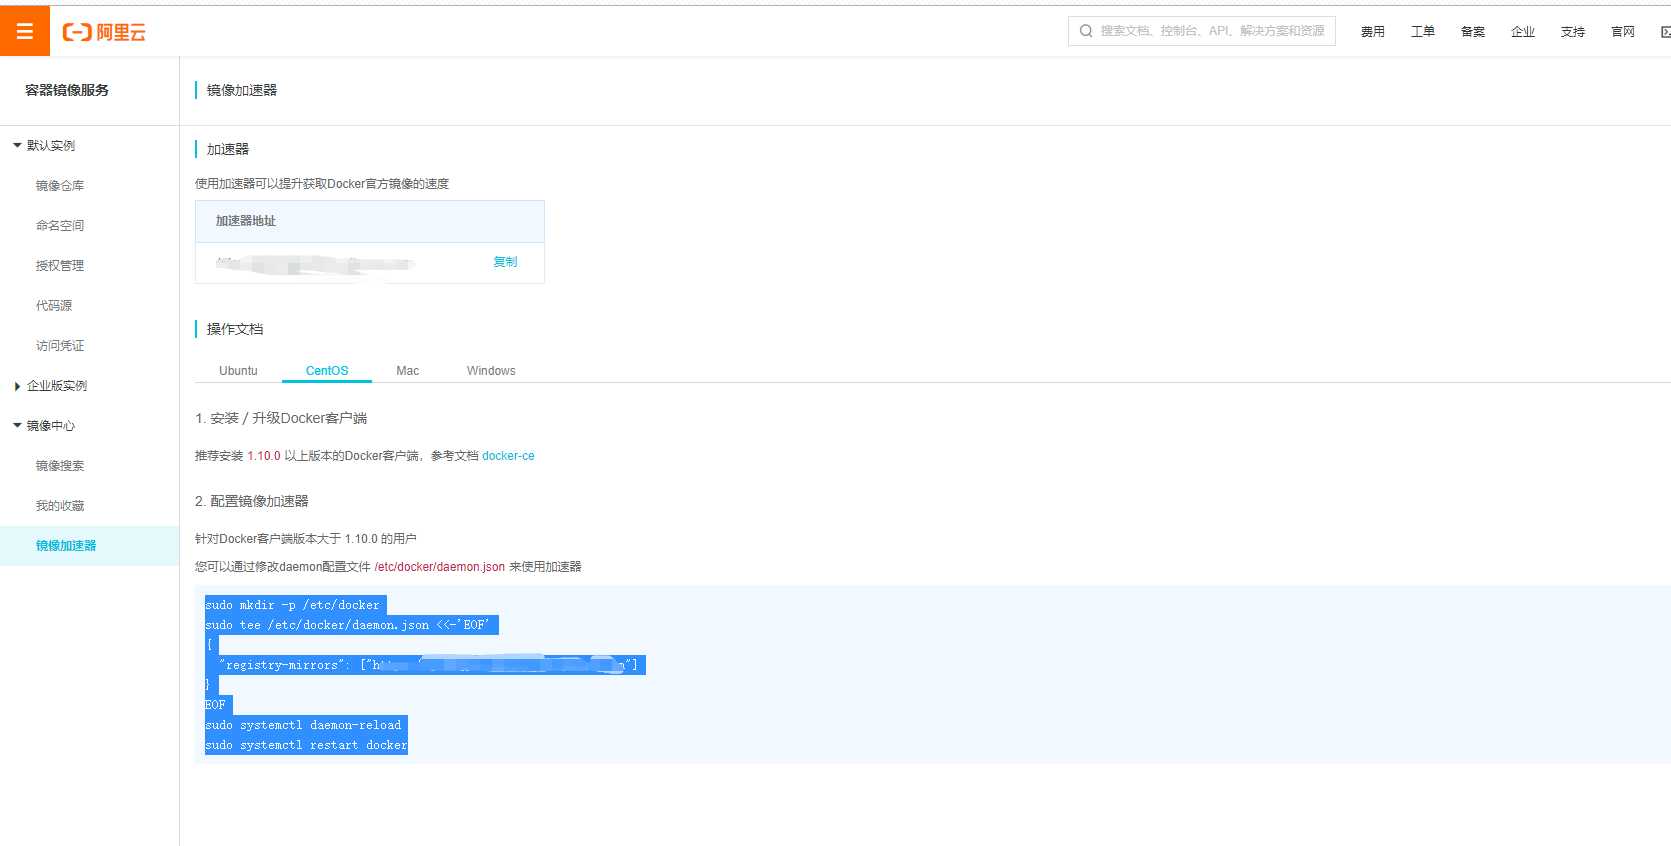Viewport: 1671px width, 846px height.
Task: Open the cut-off icon after 官网
Action: coord(1665,32)
